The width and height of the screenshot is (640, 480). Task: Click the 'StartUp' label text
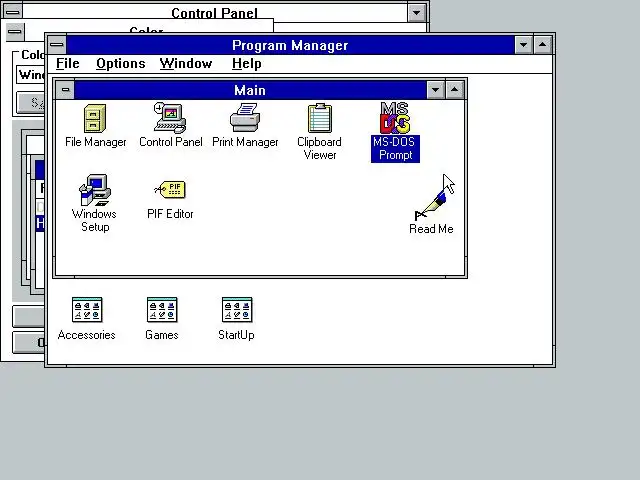pyautogui.click(x=236, y=335)
